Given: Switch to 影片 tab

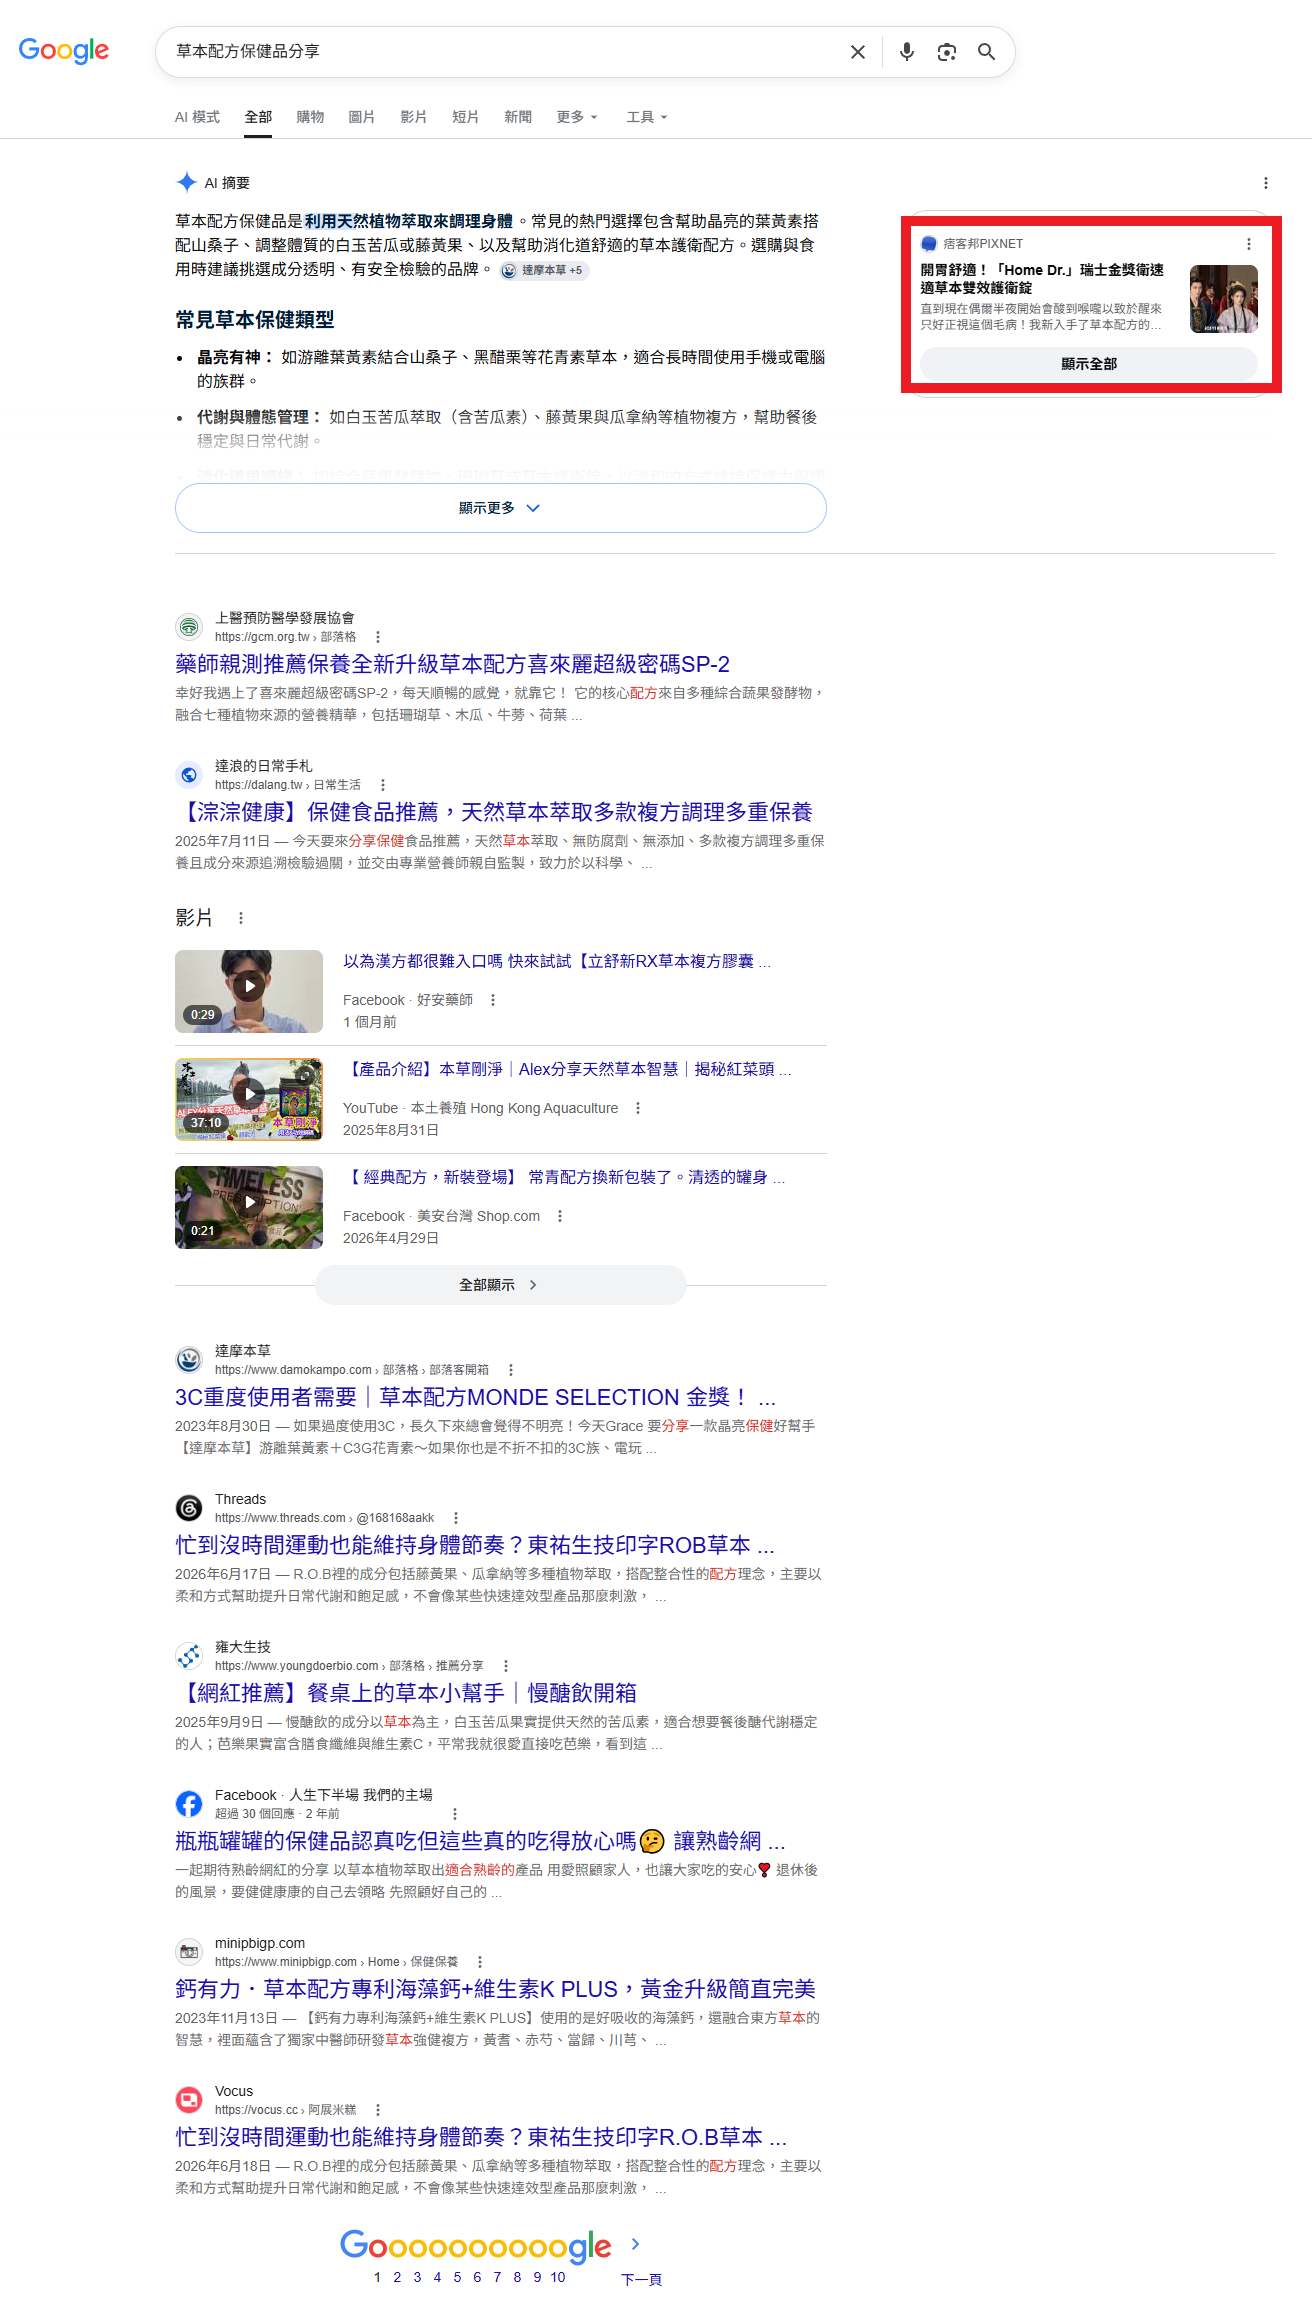Looking at the screenshot, I should tap(414, 117).
